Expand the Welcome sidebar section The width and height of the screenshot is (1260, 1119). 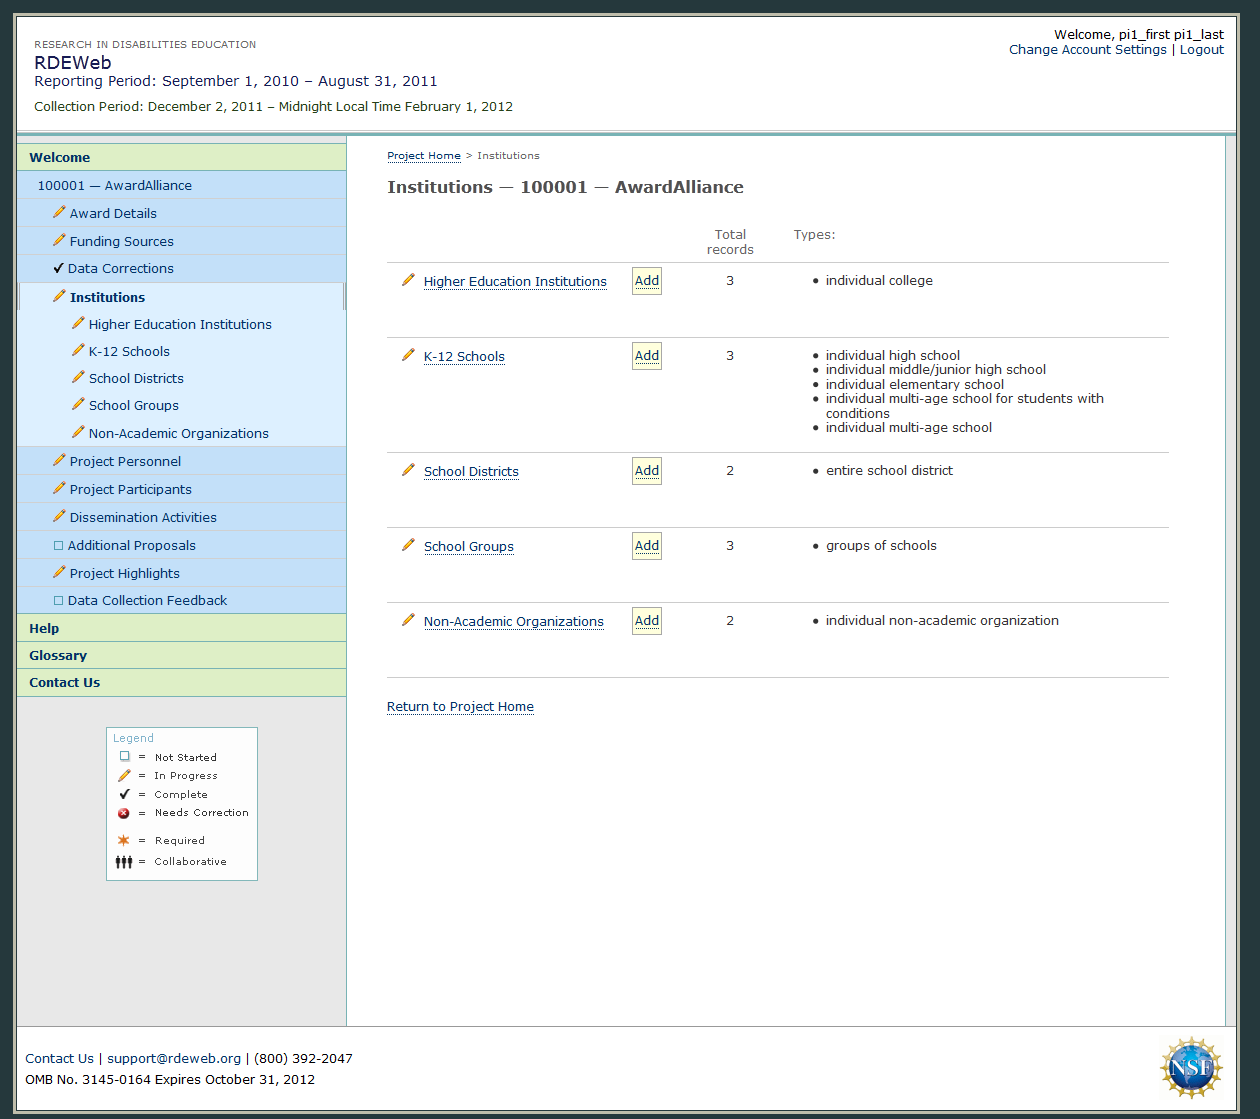tap(60, 157)
